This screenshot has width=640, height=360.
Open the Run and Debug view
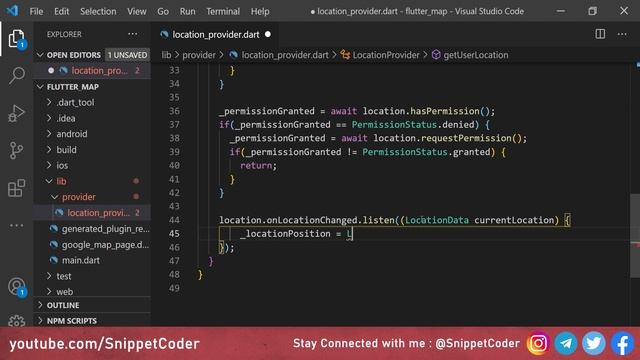tap(16, 113)
